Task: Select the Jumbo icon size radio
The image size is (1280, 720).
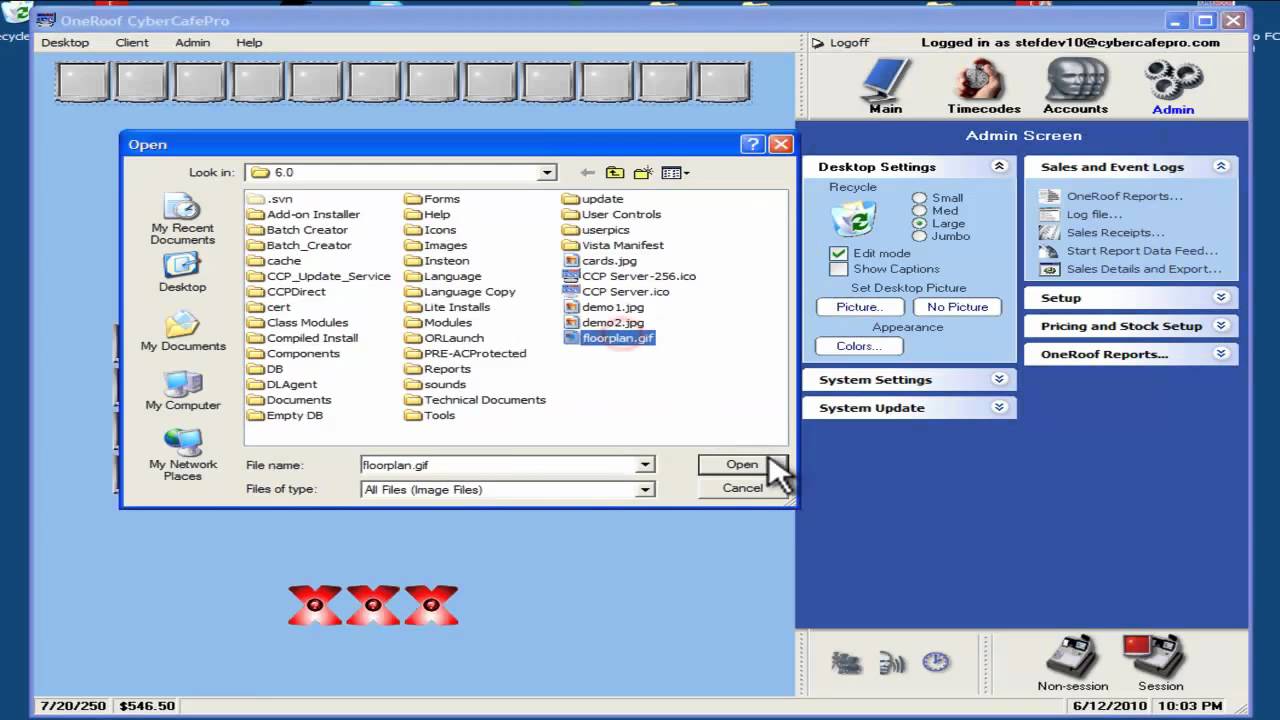Action: click(919, 237)
